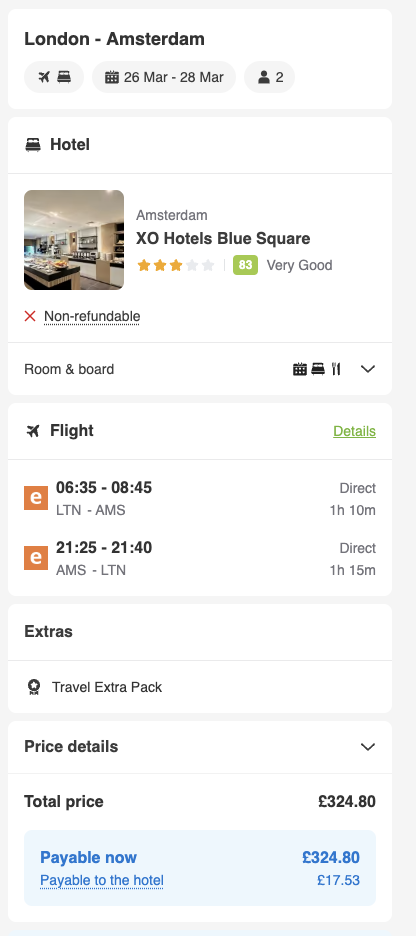Open flight Details link

(355, 431)
